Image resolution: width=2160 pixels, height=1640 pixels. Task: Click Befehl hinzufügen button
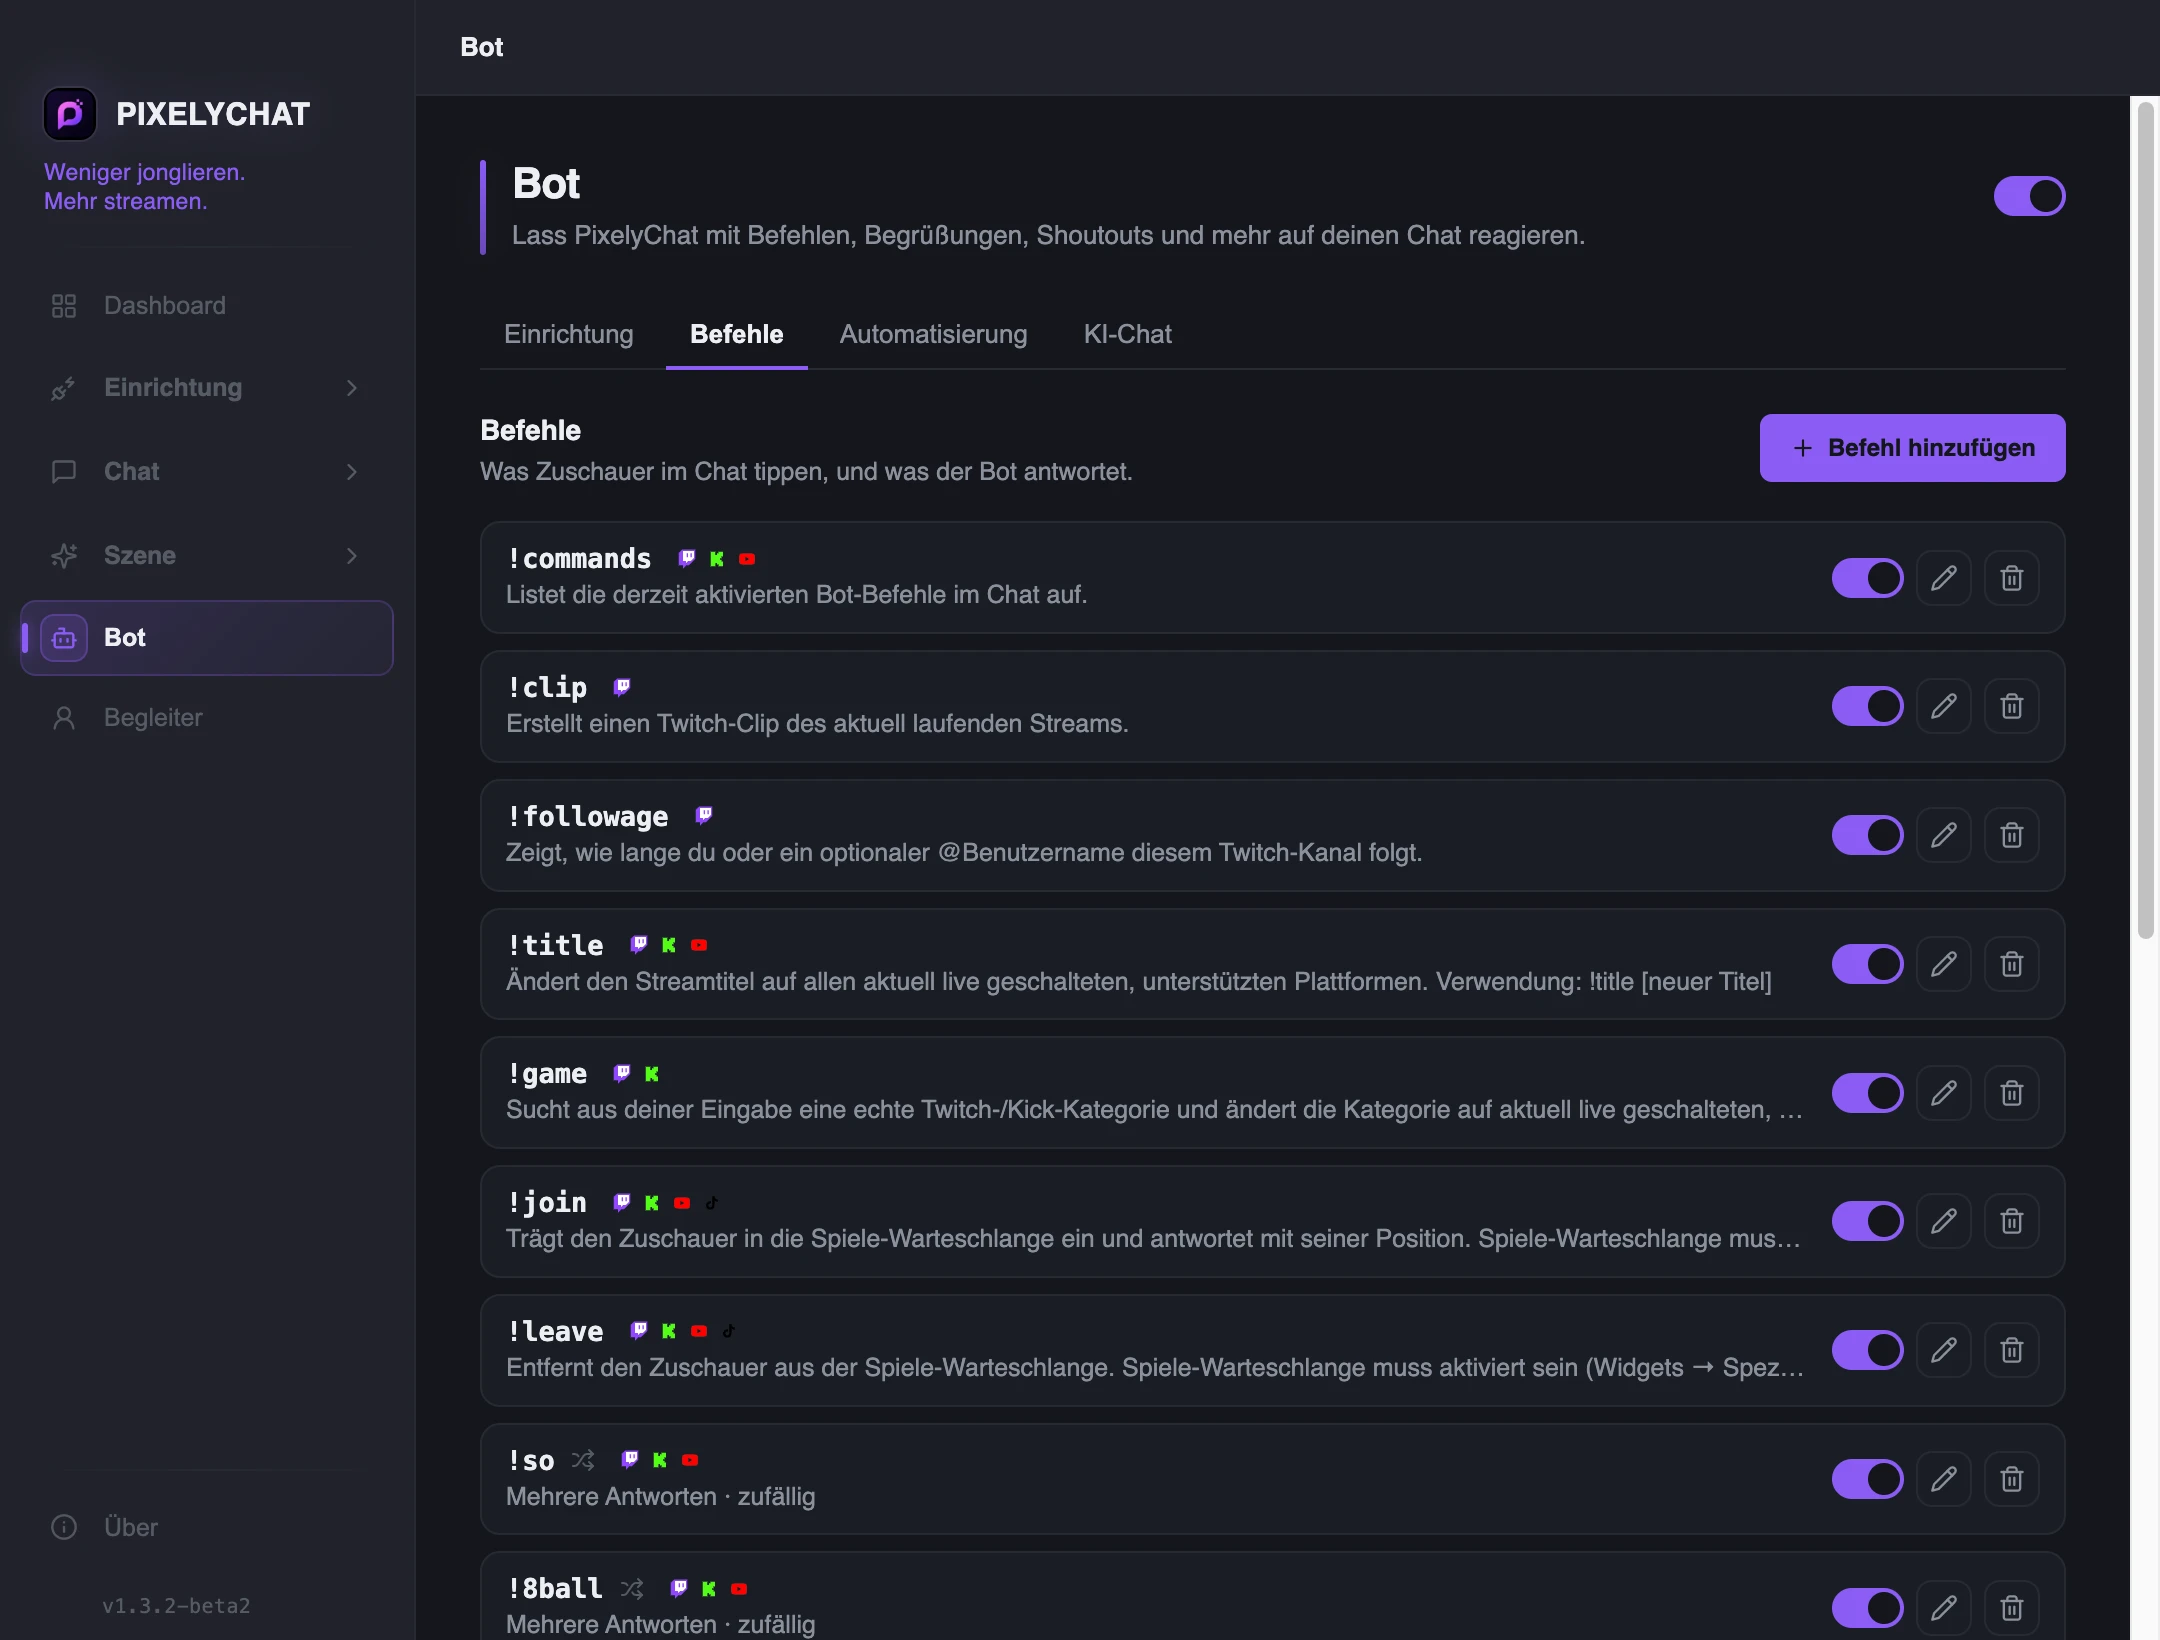[x=1912, y=448]
